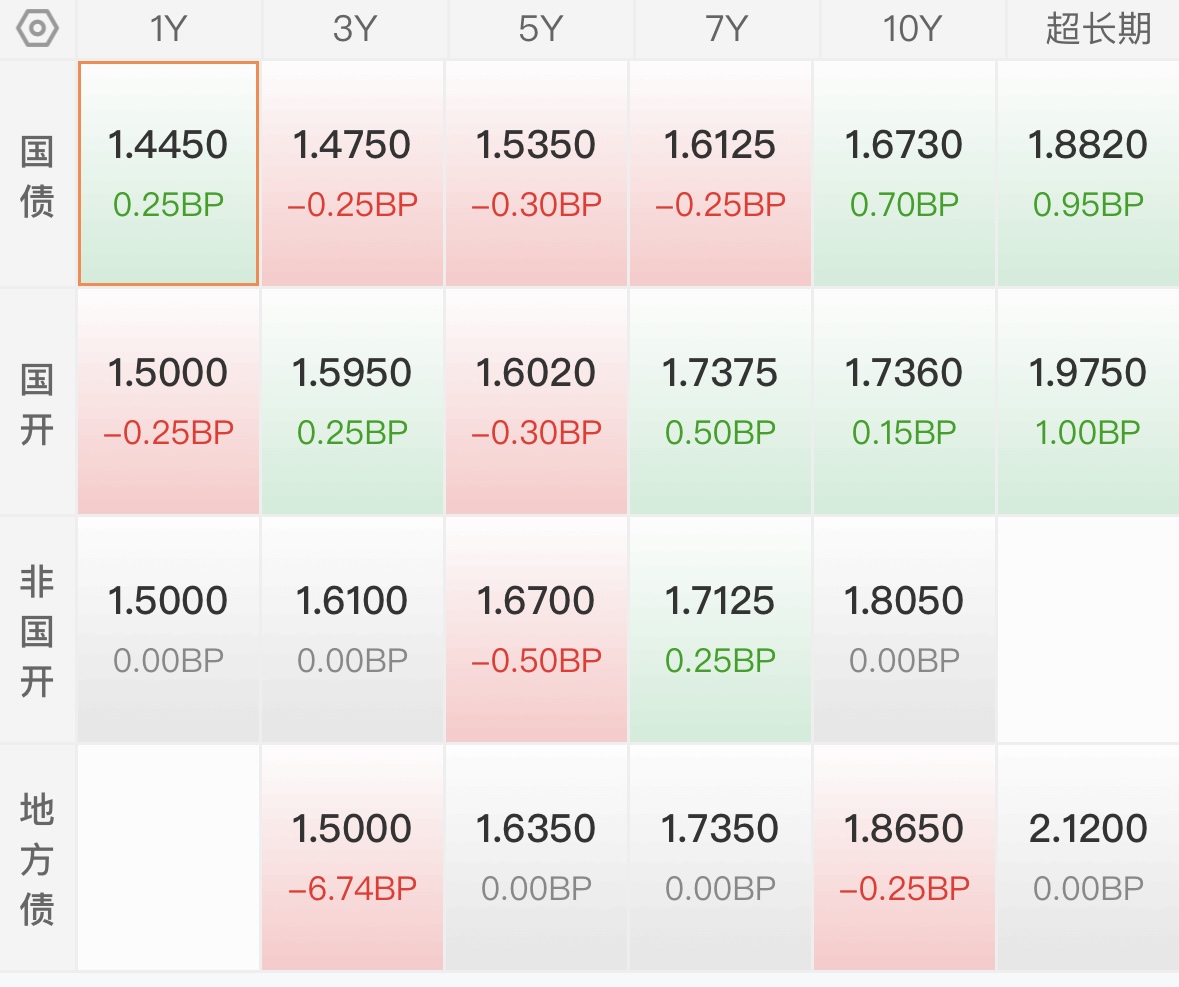
Task: Click the 国开 row label
Action: point(37,404)
